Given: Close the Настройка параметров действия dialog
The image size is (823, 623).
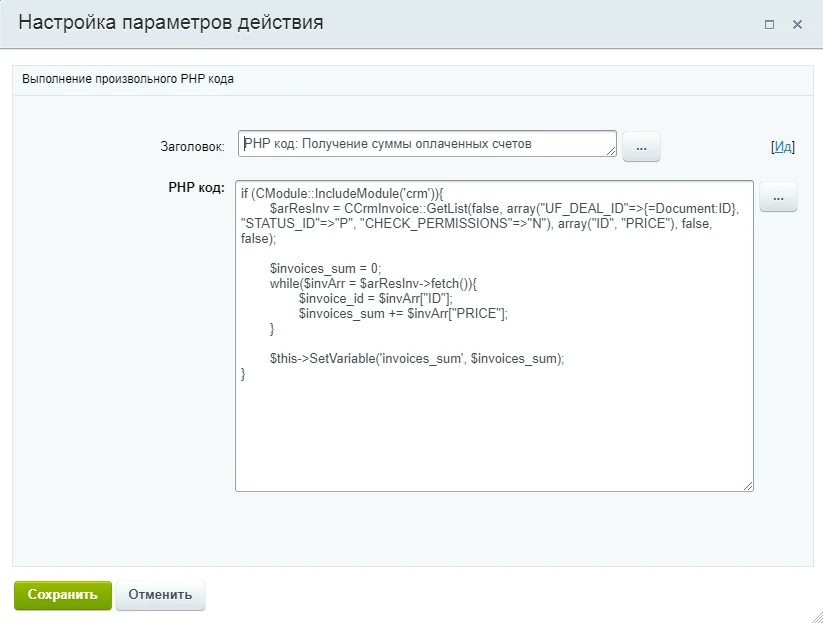Looking at the screenshot, I should tap(797, 25).
